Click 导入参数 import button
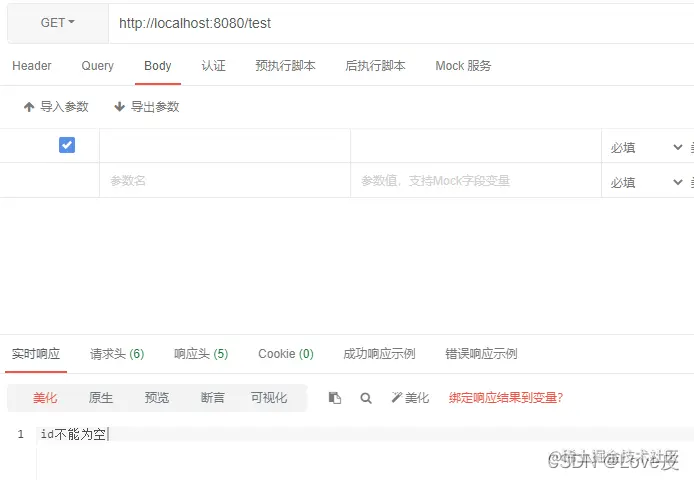Image resolution: width=694 pixels, height=480 pixels. tap(56, 107)
